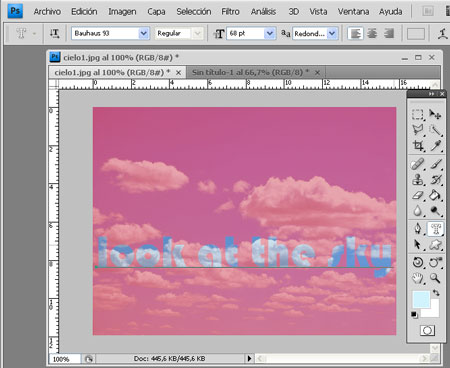Open the status bar info arrow menu
Screen dimensions: 450x368
coord(249,359)
